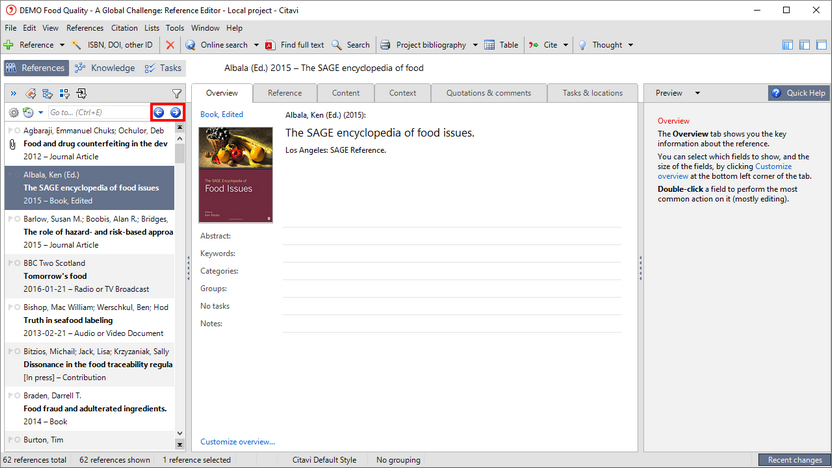Click the import filter icon
This screenshot has height=468, width=832.
tap(82, 94)
